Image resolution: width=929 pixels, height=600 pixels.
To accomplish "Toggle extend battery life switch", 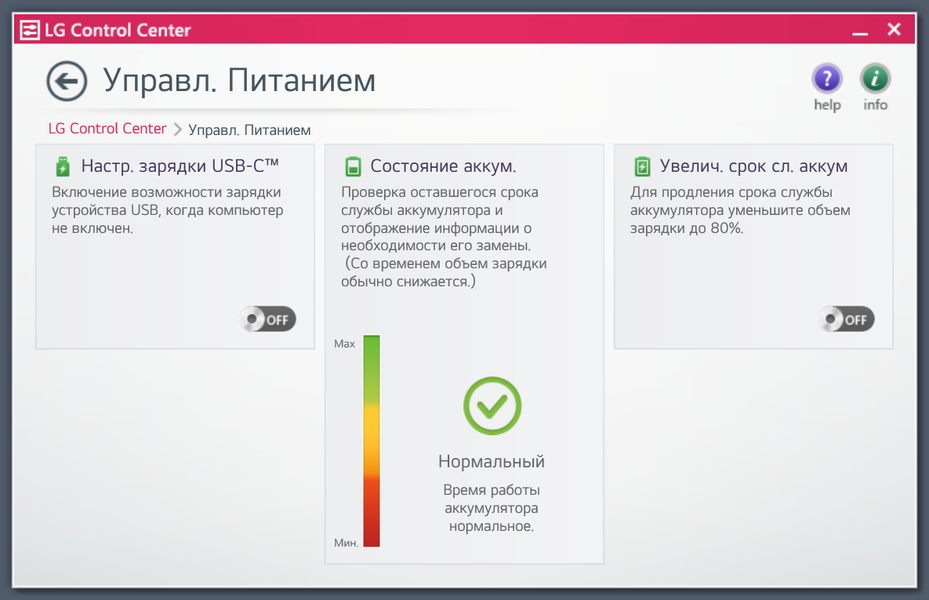I will (x=847, y=319).
